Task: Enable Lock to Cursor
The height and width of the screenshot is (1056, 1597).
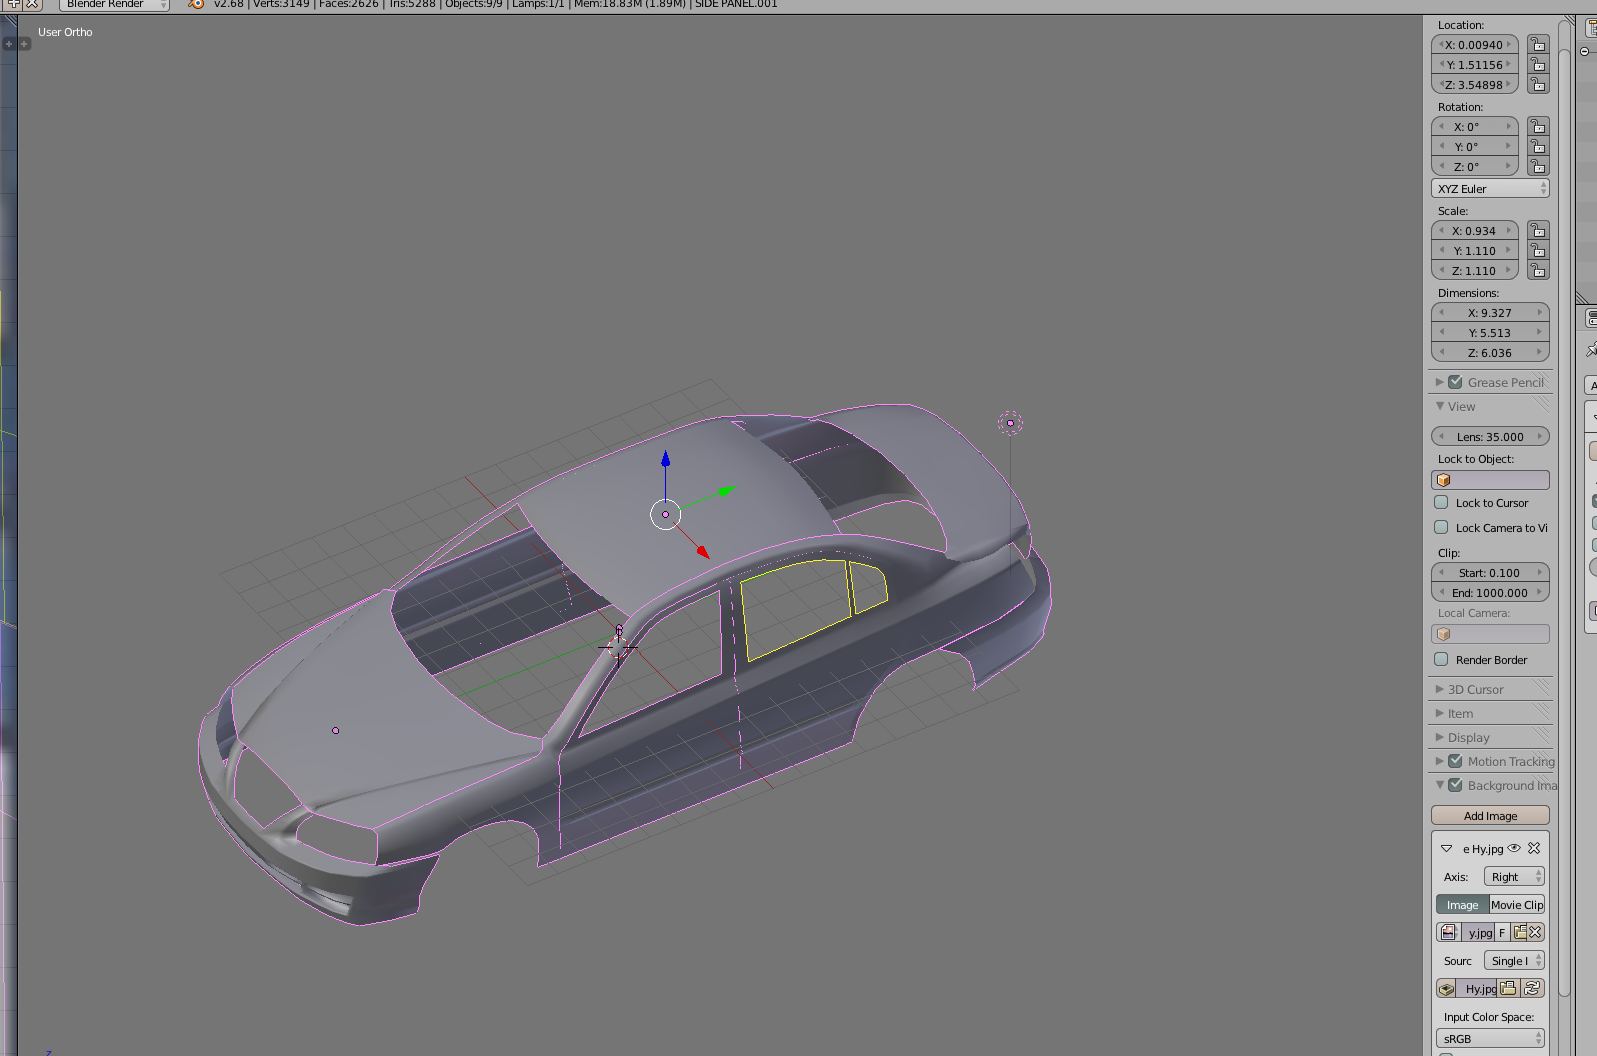Action: 1441,502
